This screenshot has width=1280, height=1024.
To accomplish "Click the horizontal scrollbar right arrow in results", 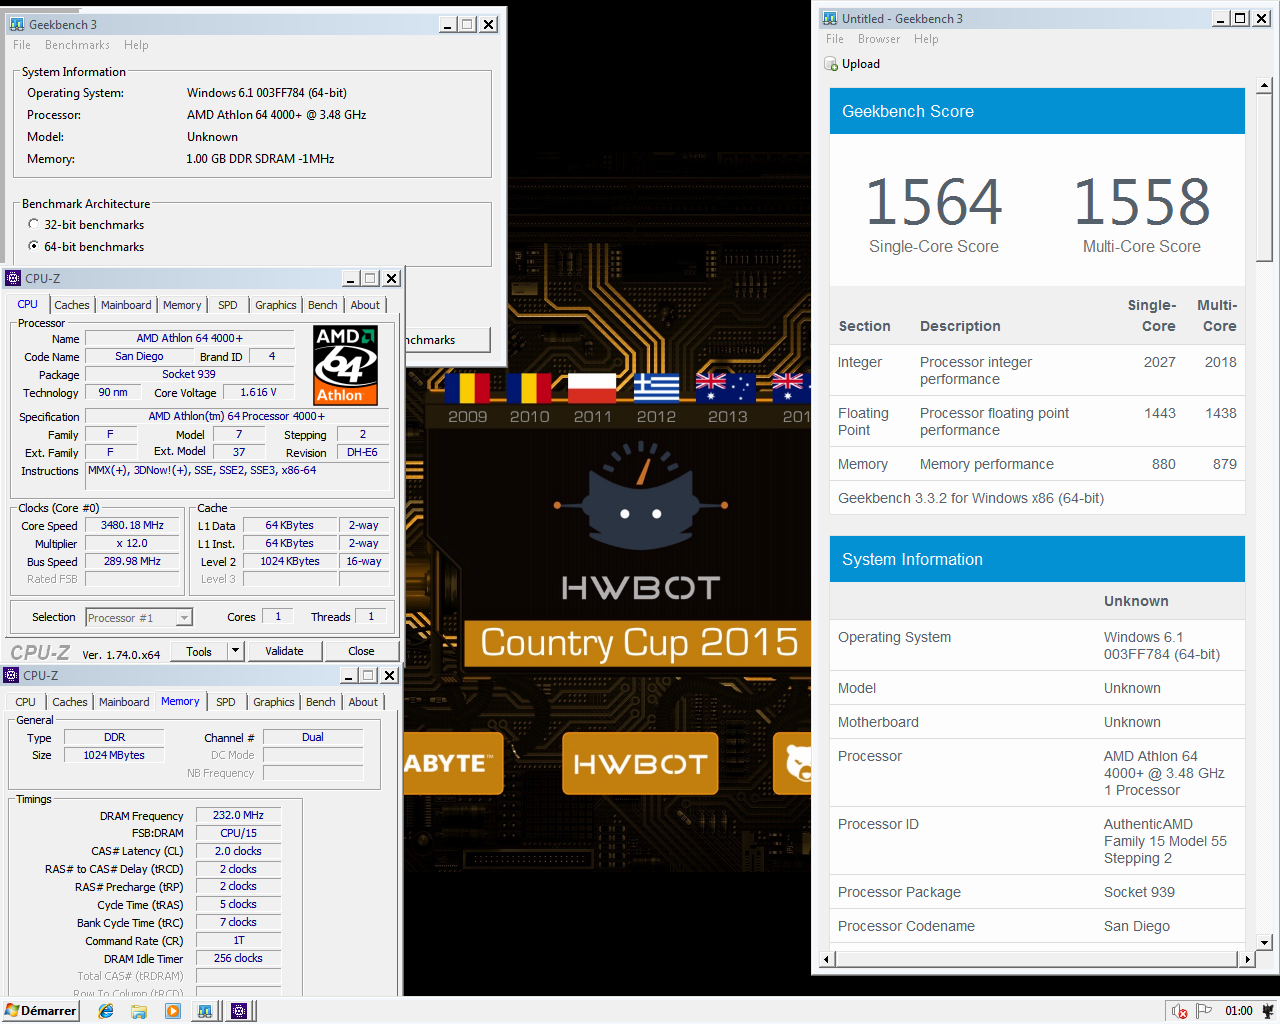I will (x=1246, y=959).
